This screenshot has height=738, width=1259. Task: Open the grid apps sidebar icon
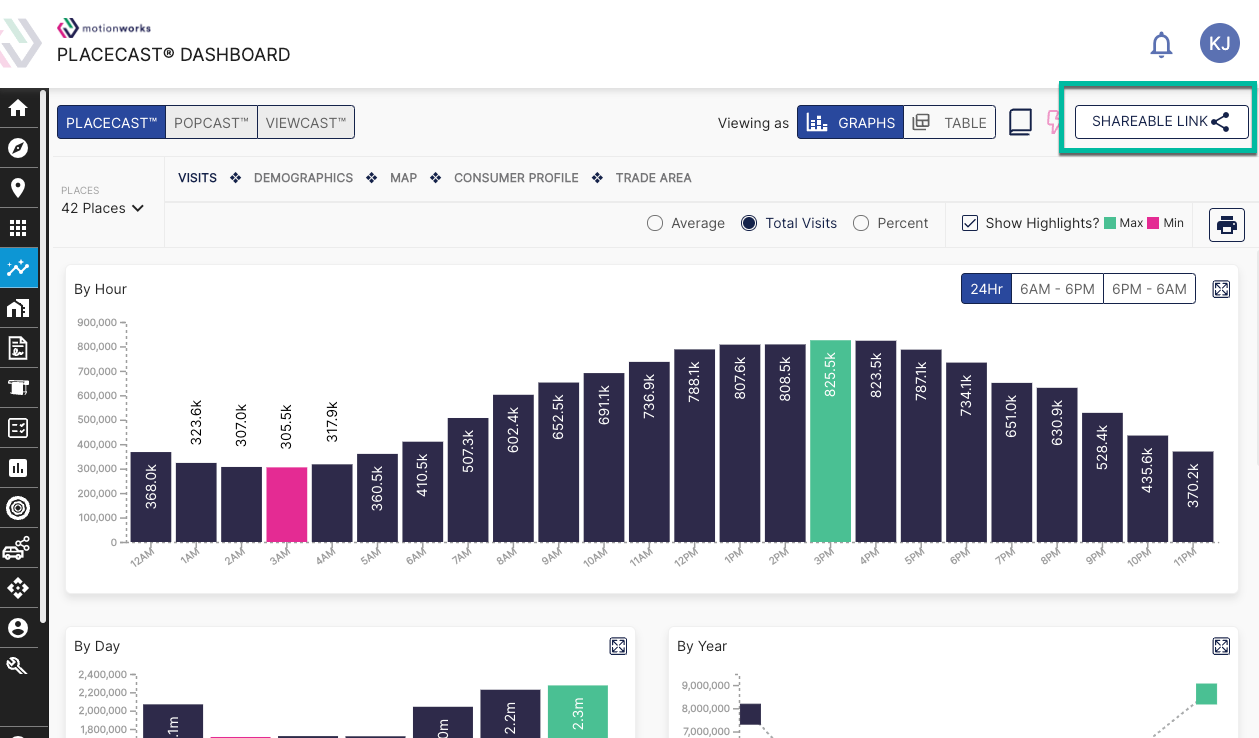(18, 228)
